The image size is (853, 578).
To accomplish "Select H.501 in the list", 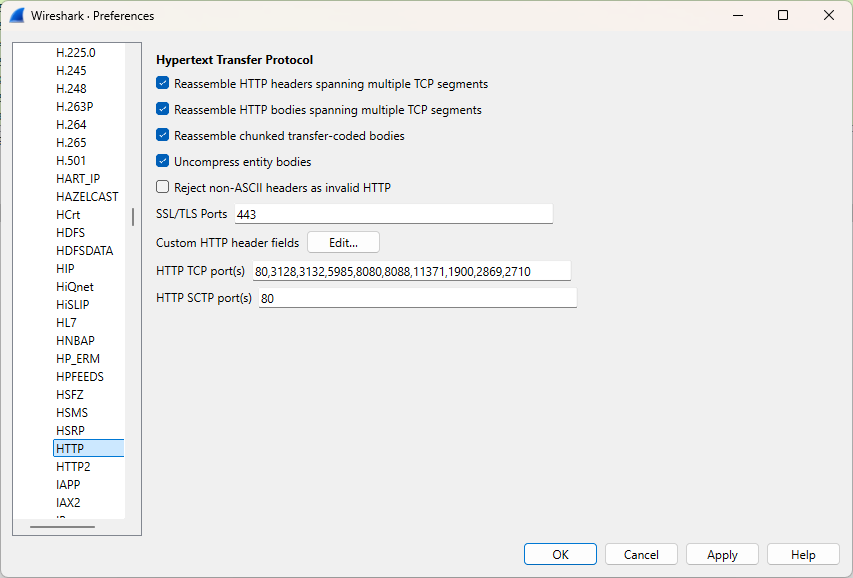I will point(71,161).
